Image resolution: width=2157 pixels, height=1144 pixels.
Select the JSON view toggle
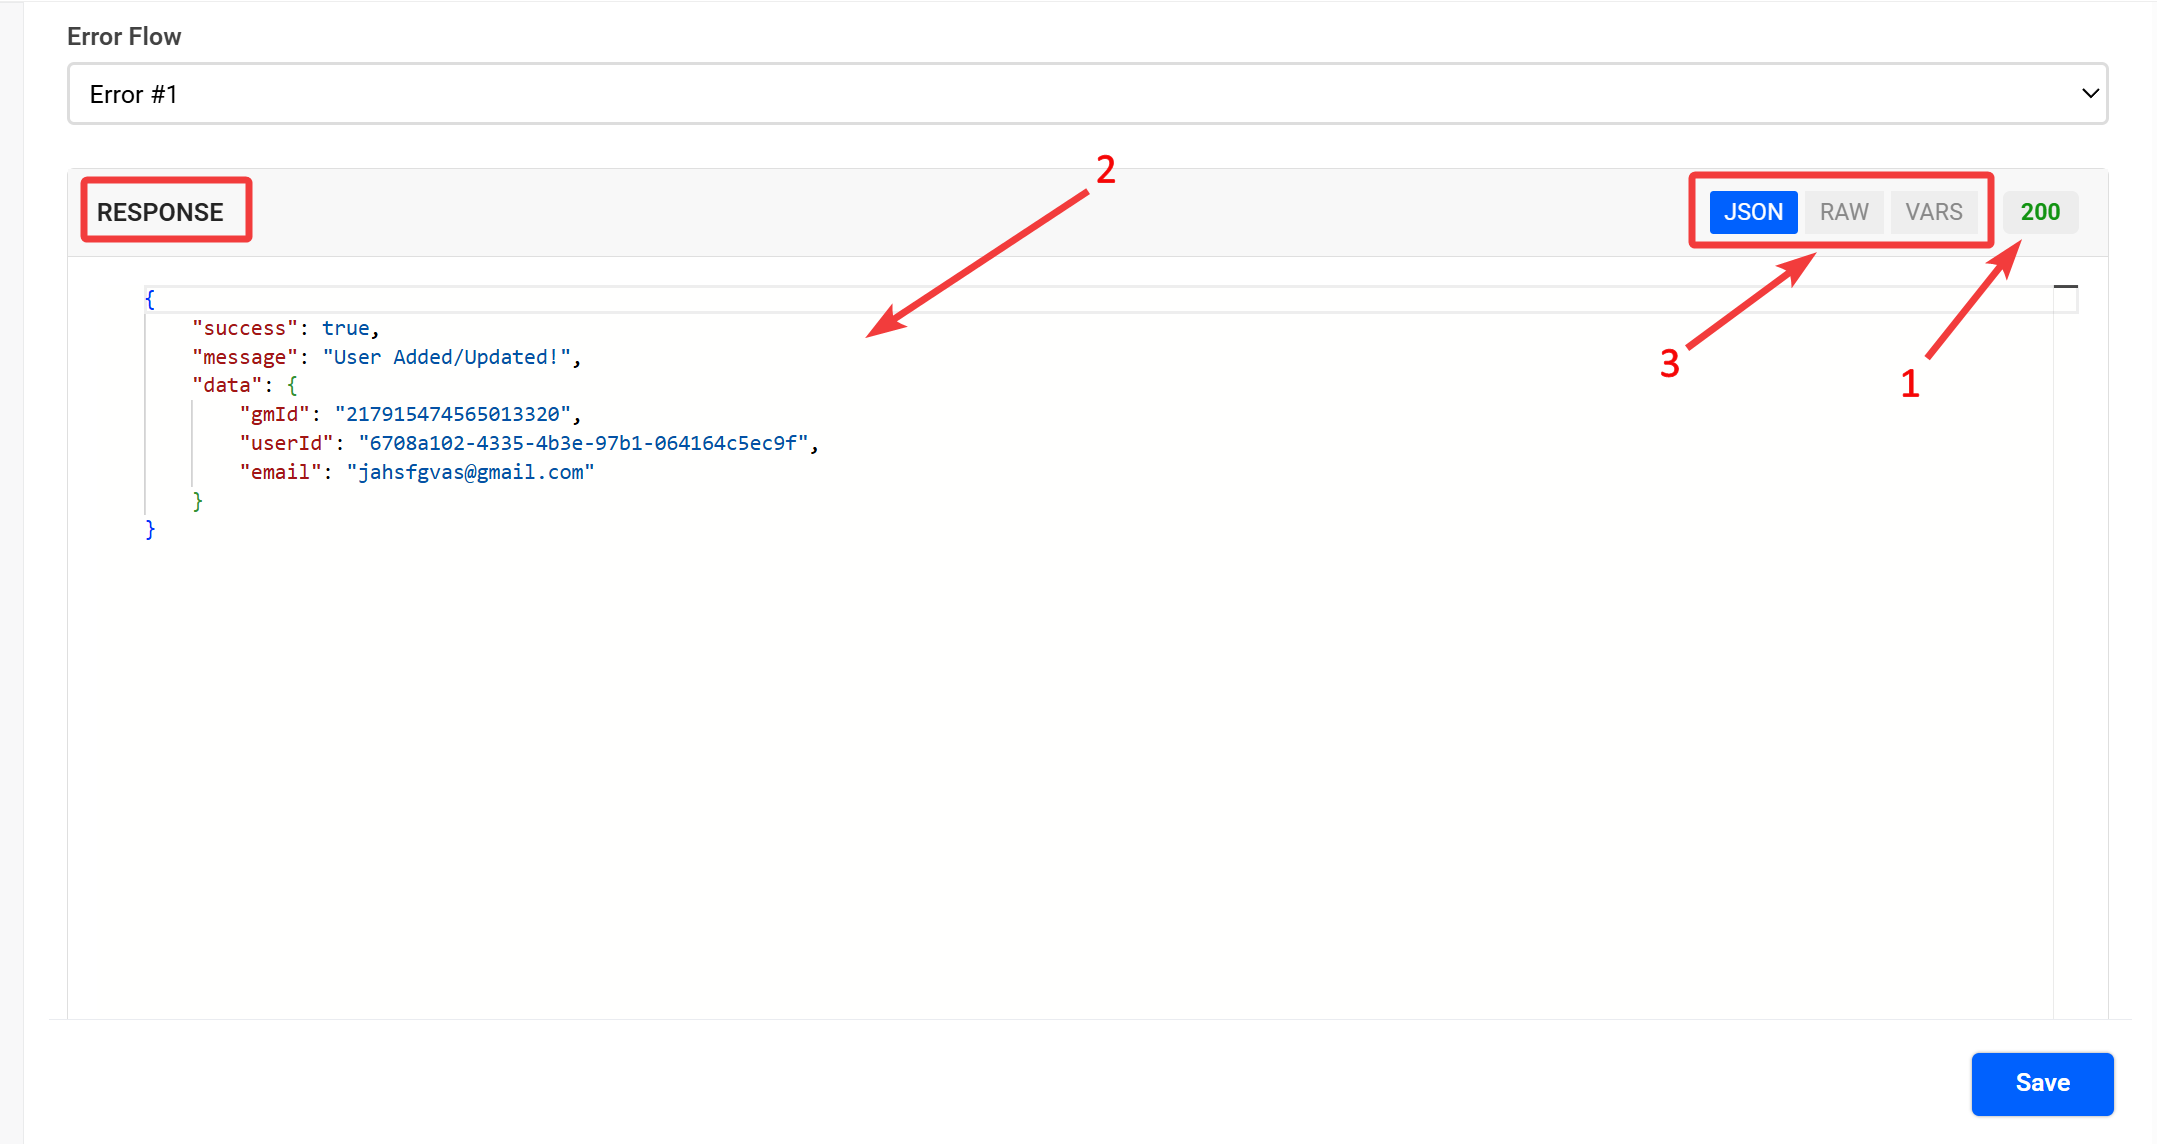1753,211
